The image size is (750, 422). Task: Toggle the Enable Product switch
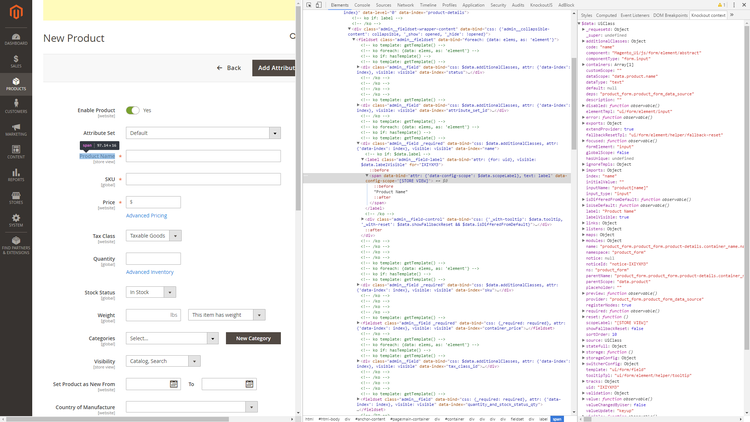click(x=132, y=110)
